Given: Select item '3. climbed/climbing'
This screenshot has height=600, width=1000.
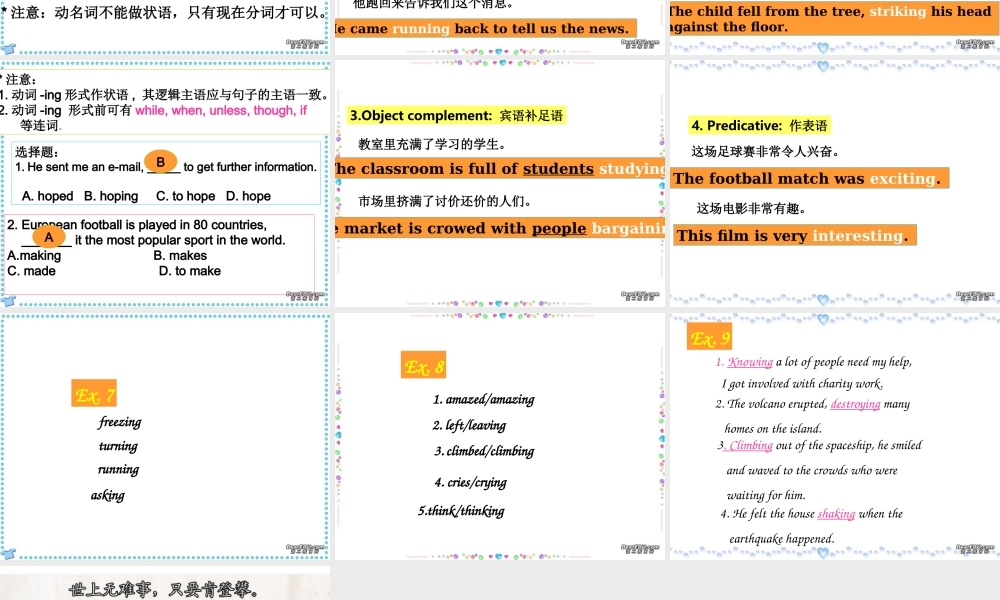Looking at the screenshot, I should click(x=484, y=451).
